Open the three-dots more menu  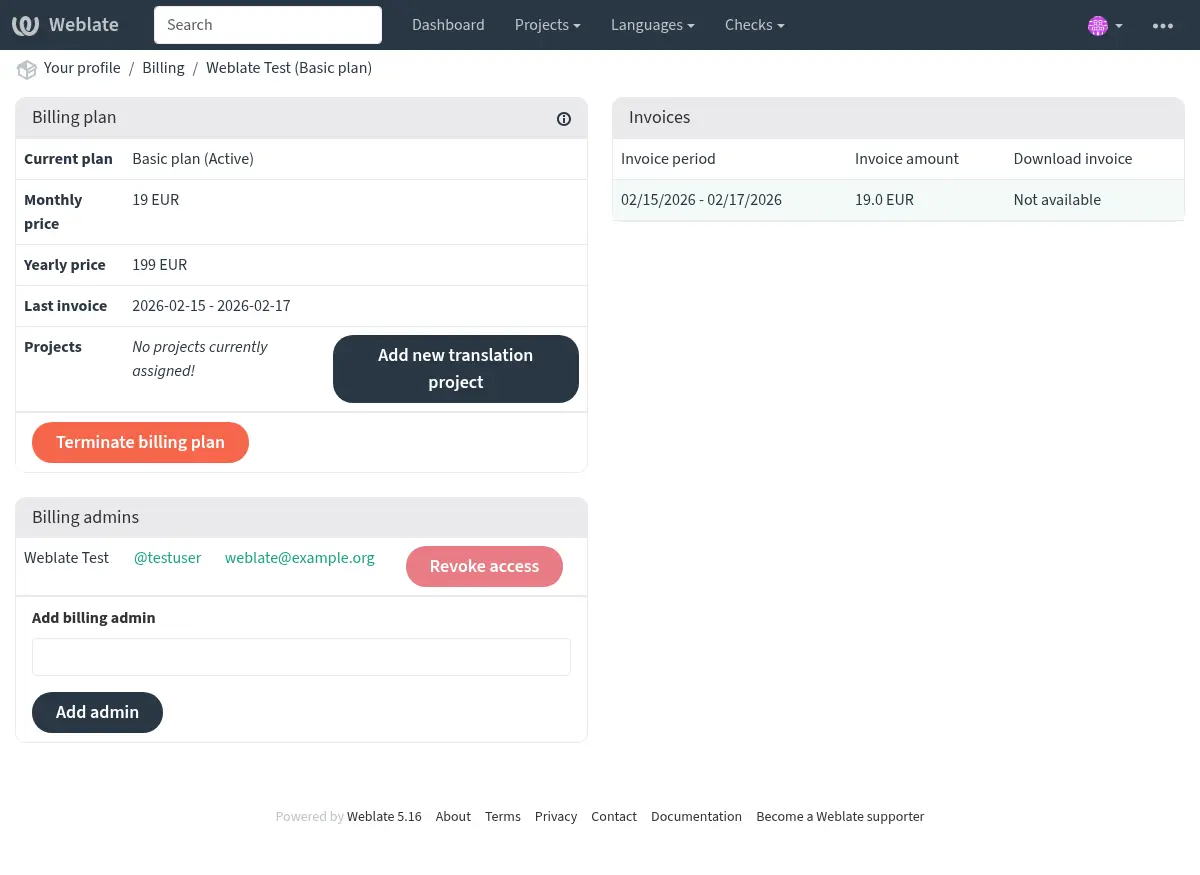[1162, 26]
